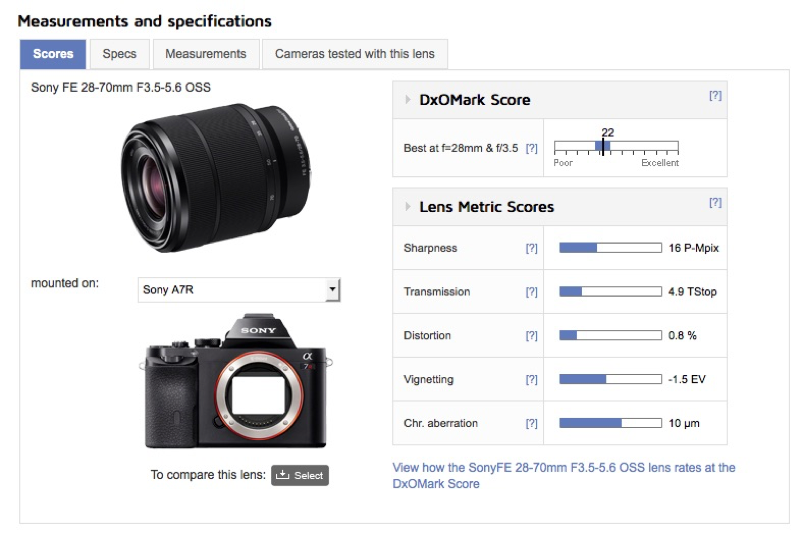
Task: Click the question mark beside Vignetting
Action: click(x=531, y=380)
